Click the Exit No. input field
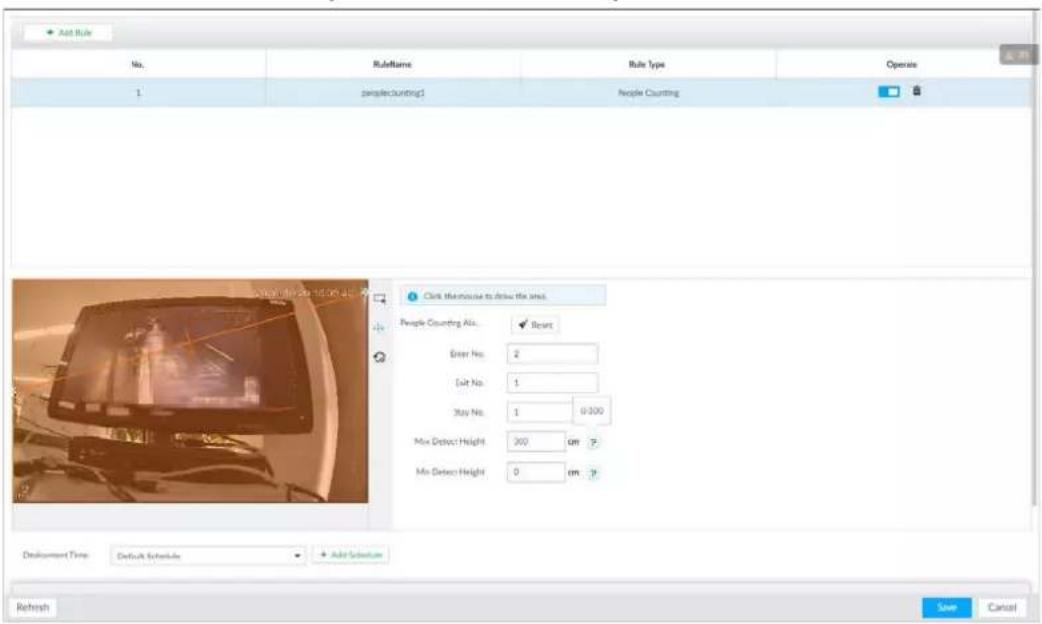Screen dimensions: 1042x624 [552, 383]
